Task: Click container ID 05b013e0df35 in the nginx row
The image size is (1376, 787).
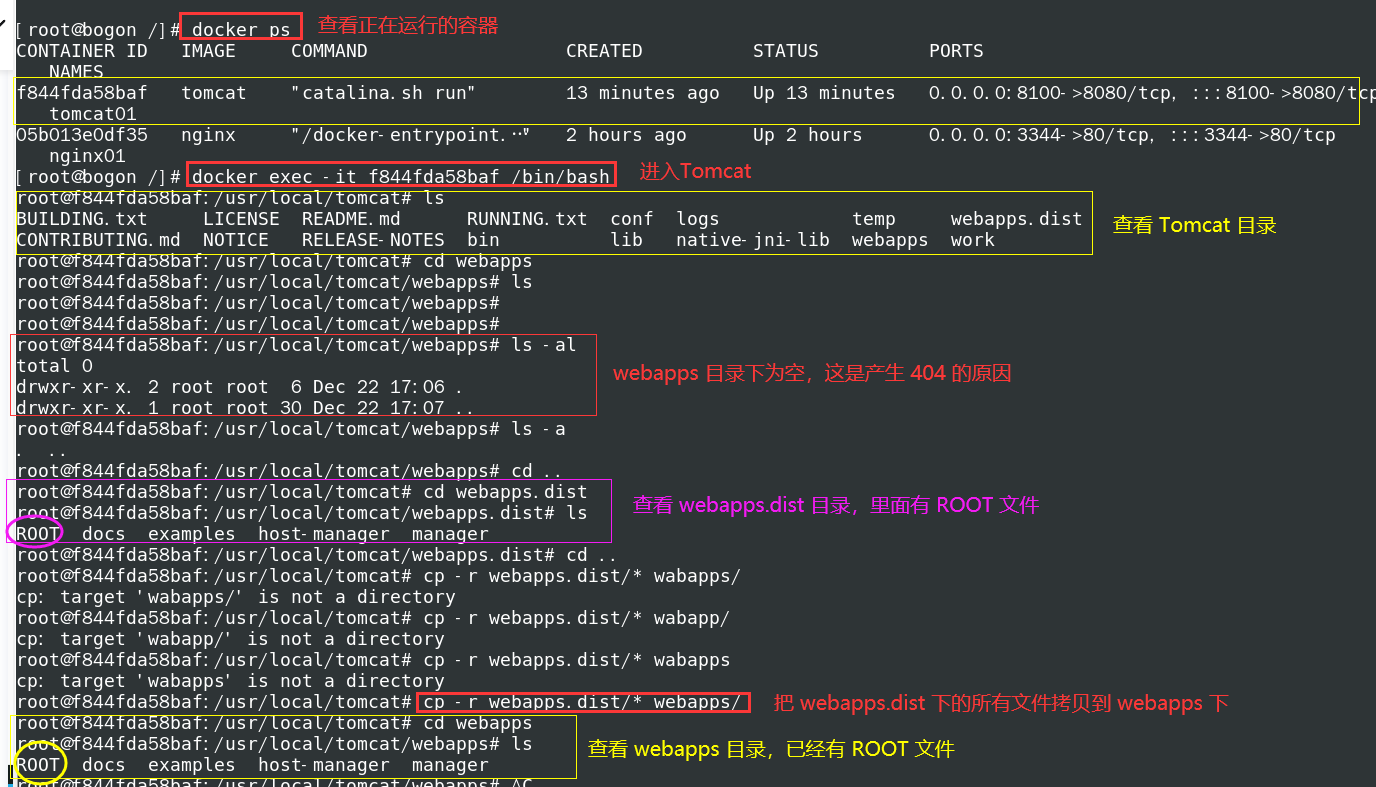Action: click(82, 135)
